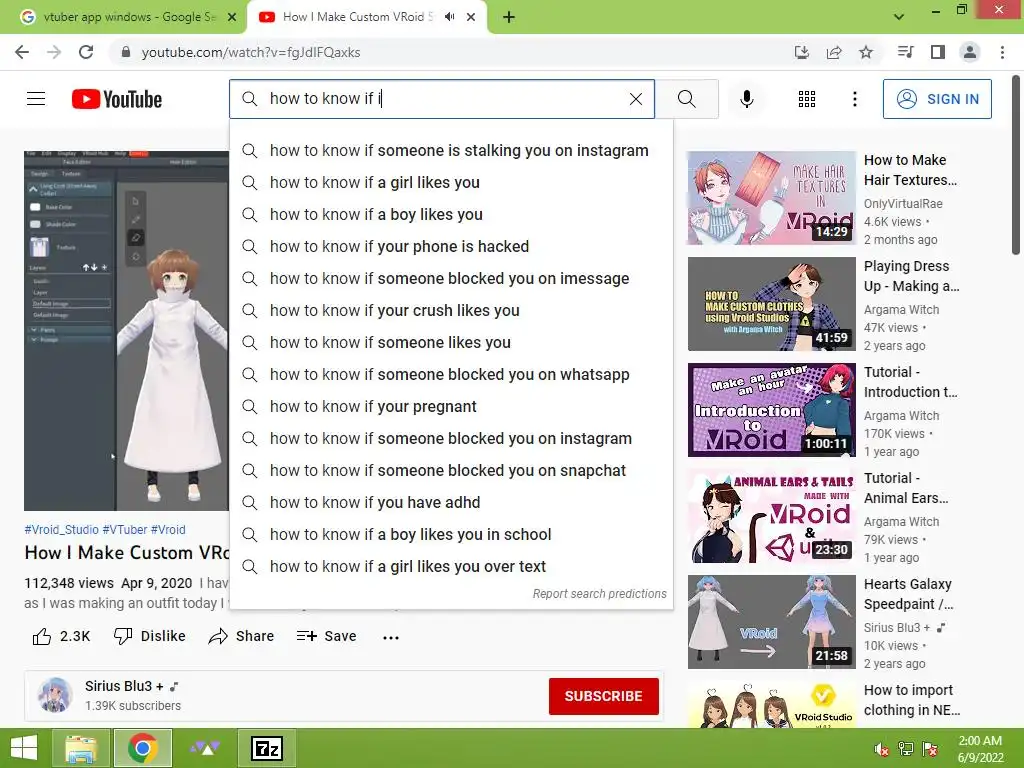Click muted volume icon in system tray
Image resolution: width=1024 pixels, height=768 pixels.
point(881,749)
